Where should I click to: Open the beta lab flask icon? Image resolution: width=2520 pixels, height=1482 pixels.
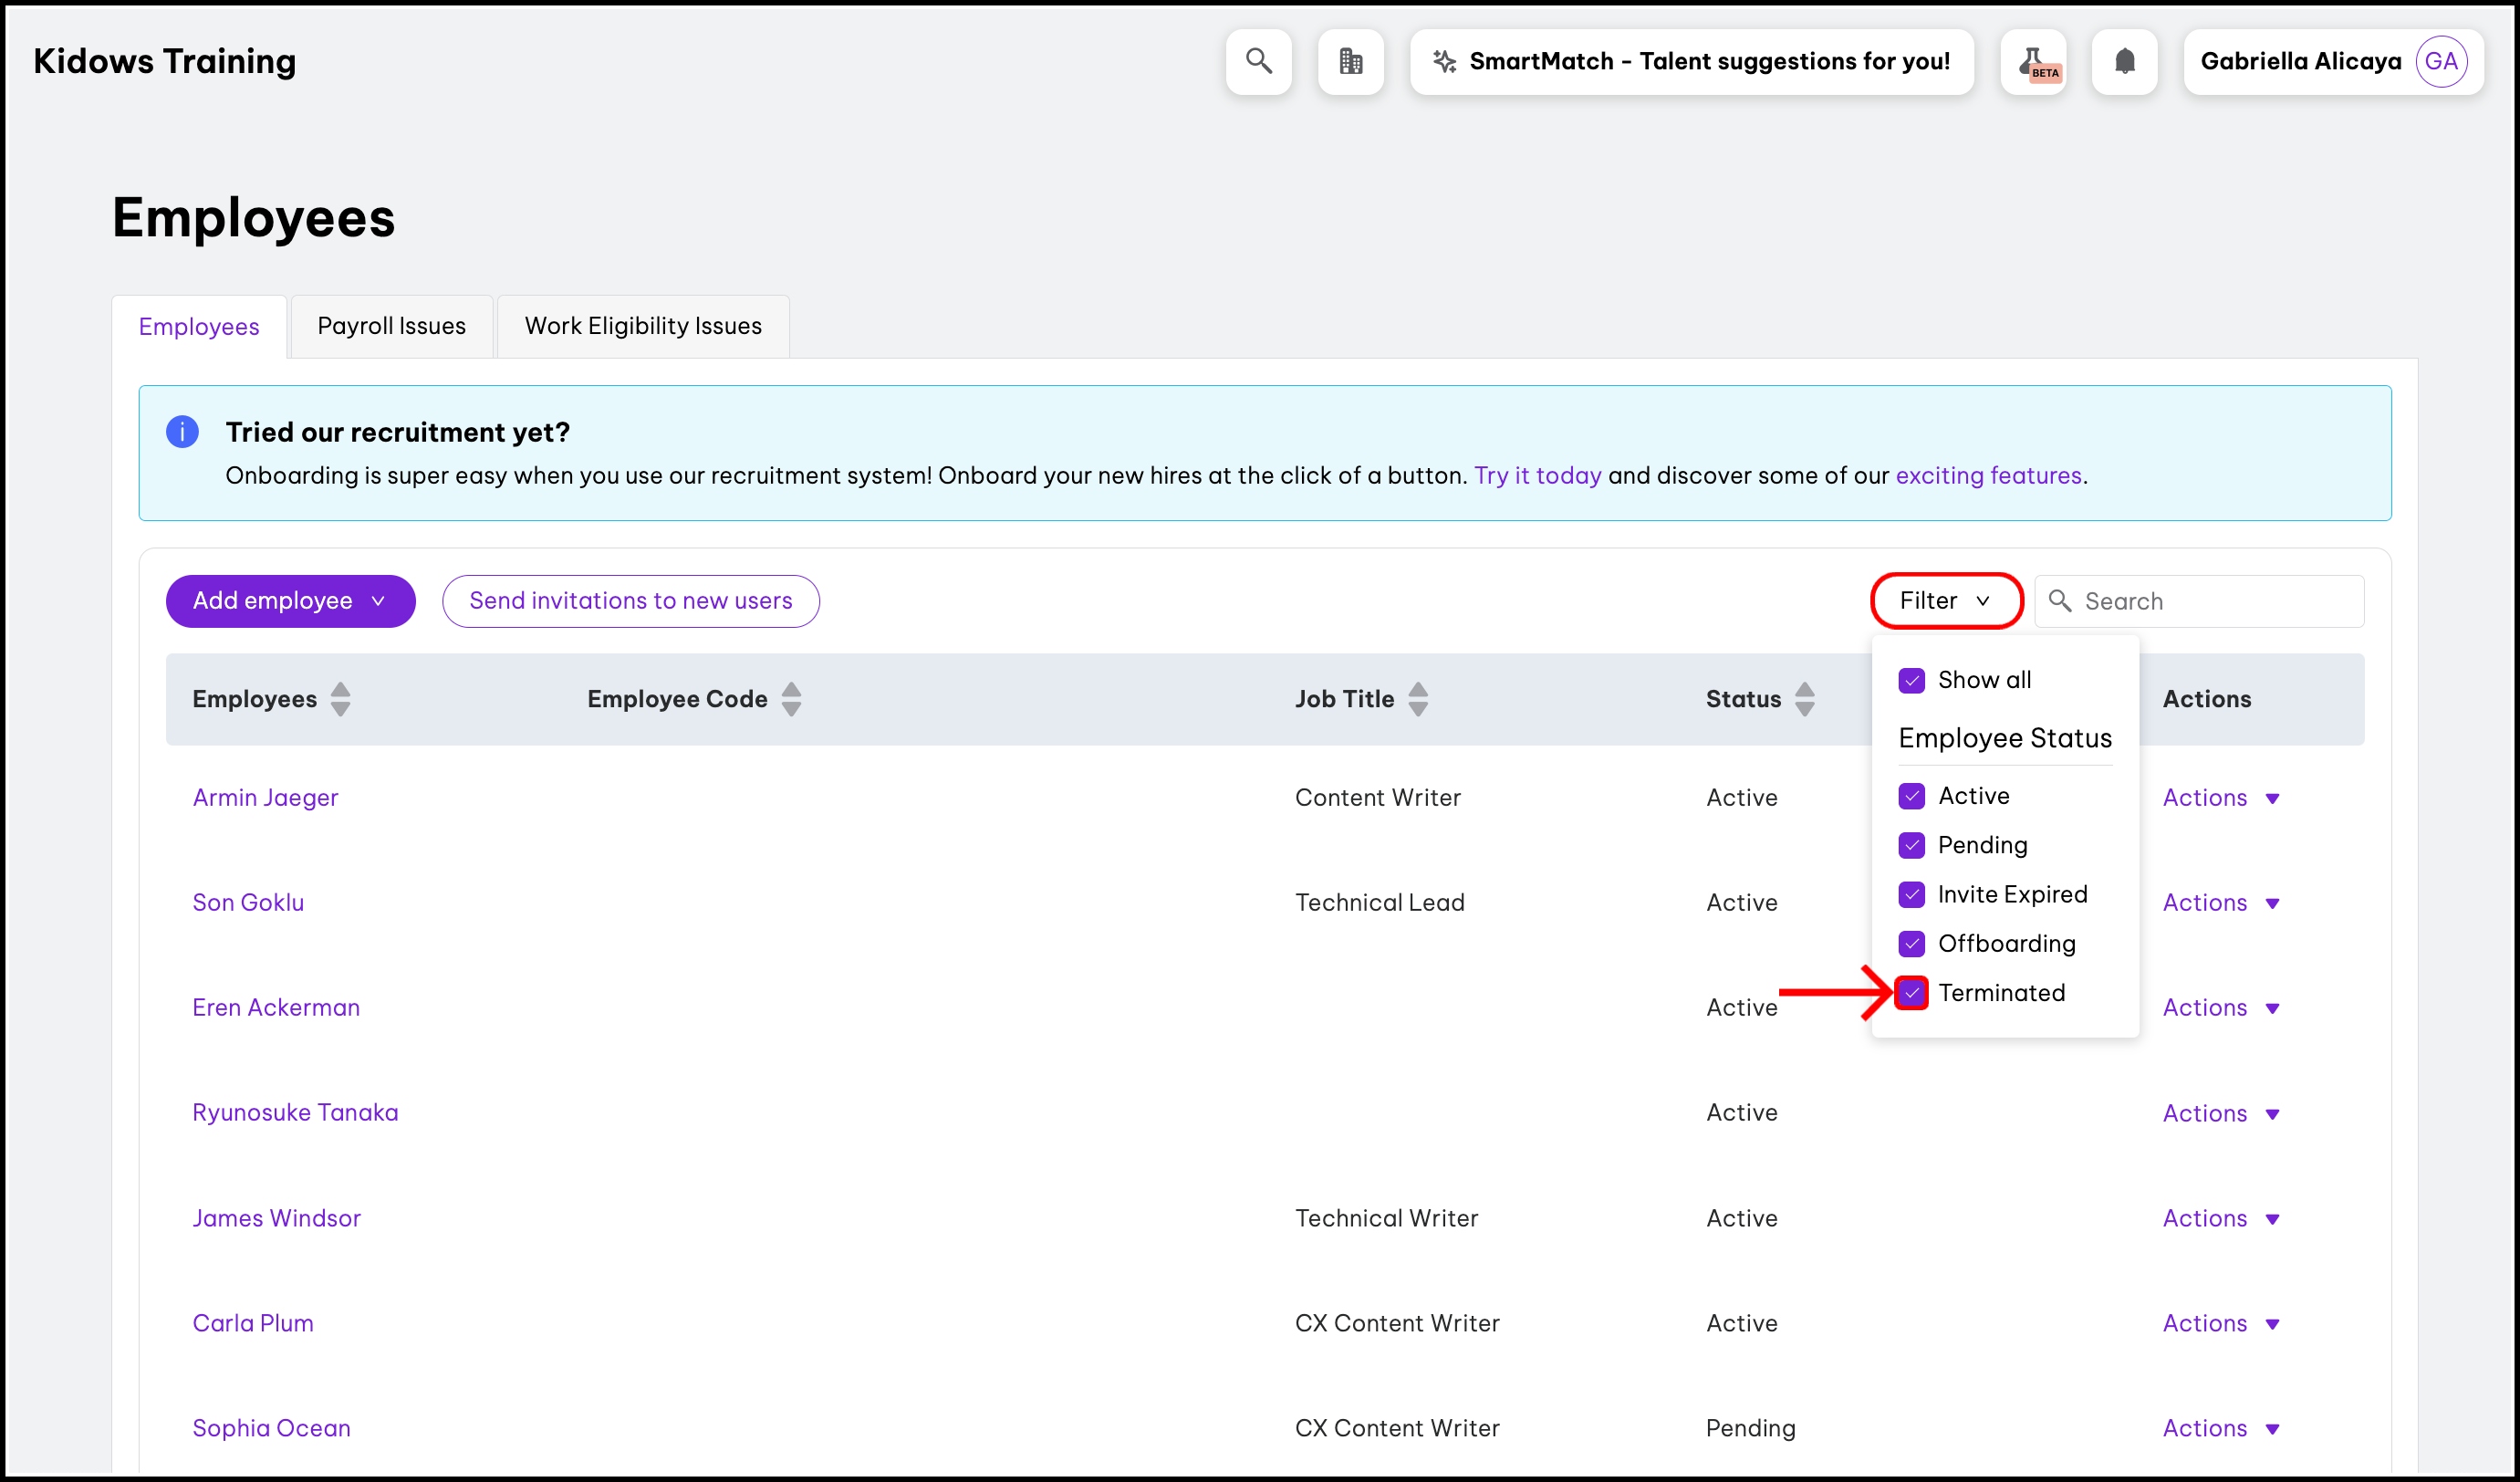[x=2033, y=62]
